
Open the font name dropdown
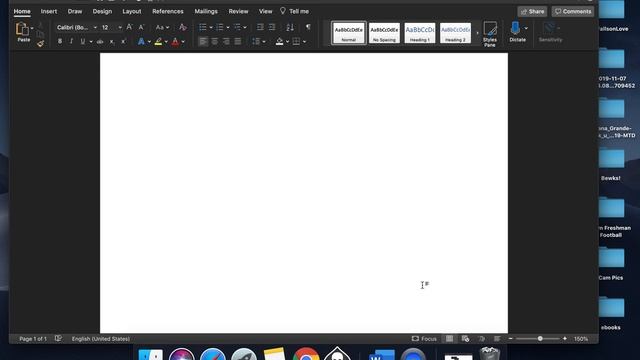coord(95,27)
